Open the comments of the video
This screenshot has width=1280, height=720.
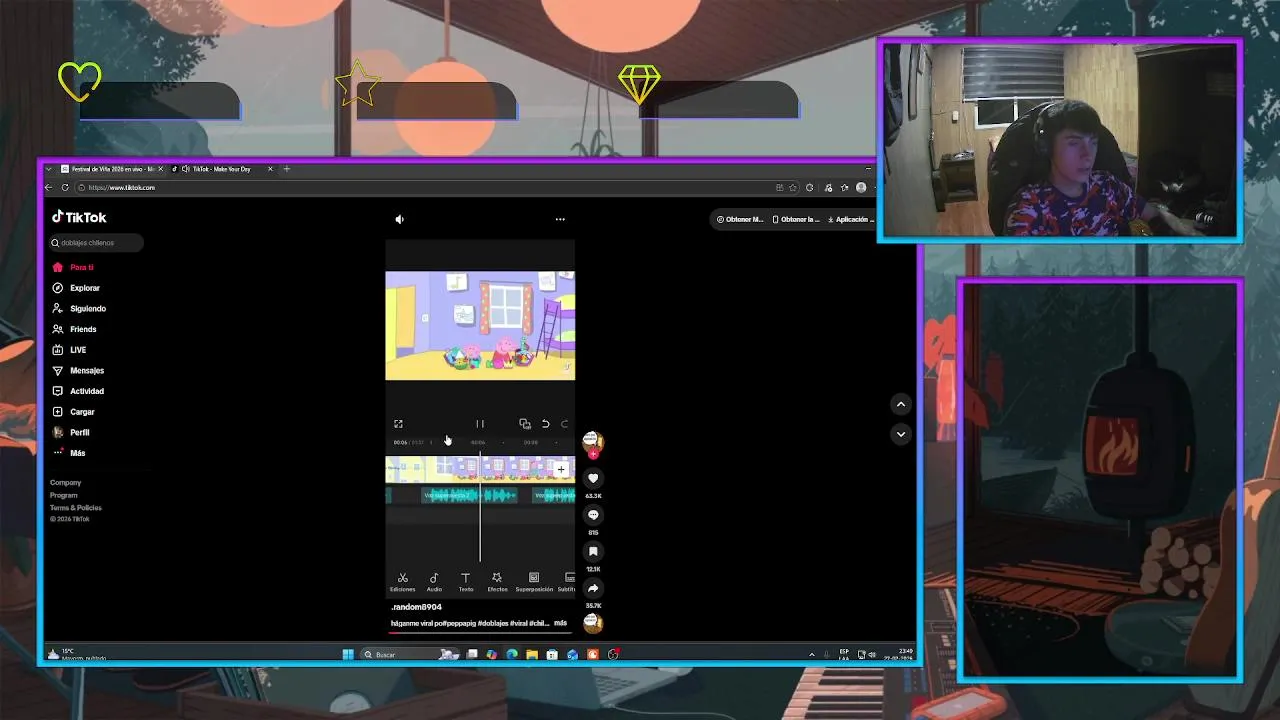(593, 515)
